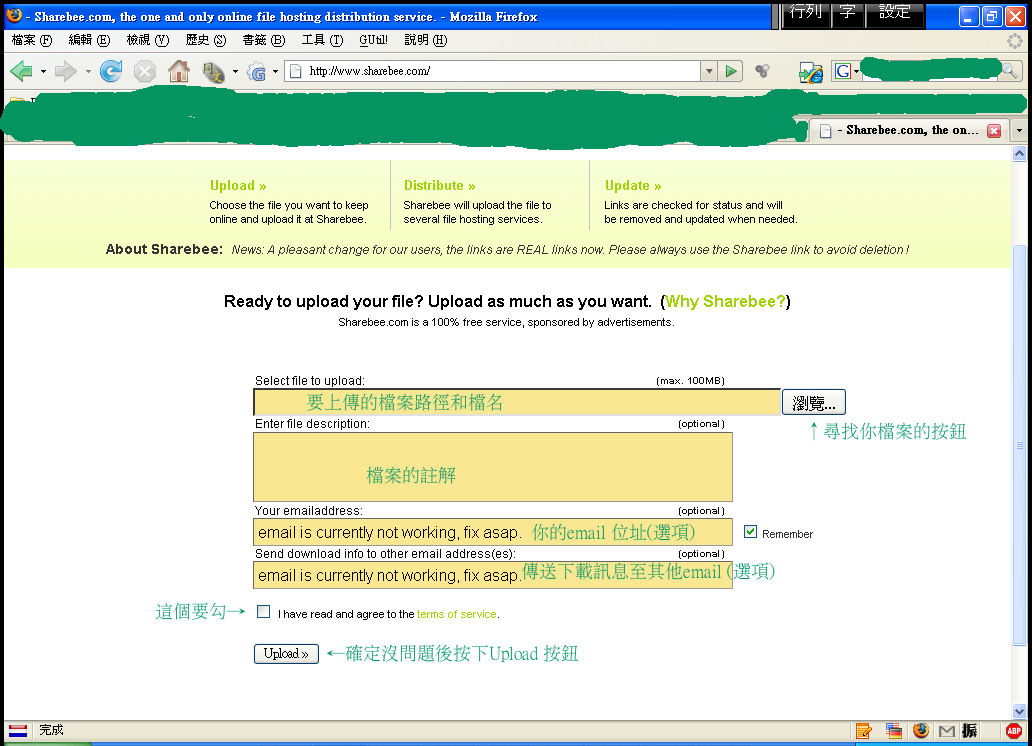Click the Firefox globe status bar icon
1032x746 pixels.
click(921, 730)
